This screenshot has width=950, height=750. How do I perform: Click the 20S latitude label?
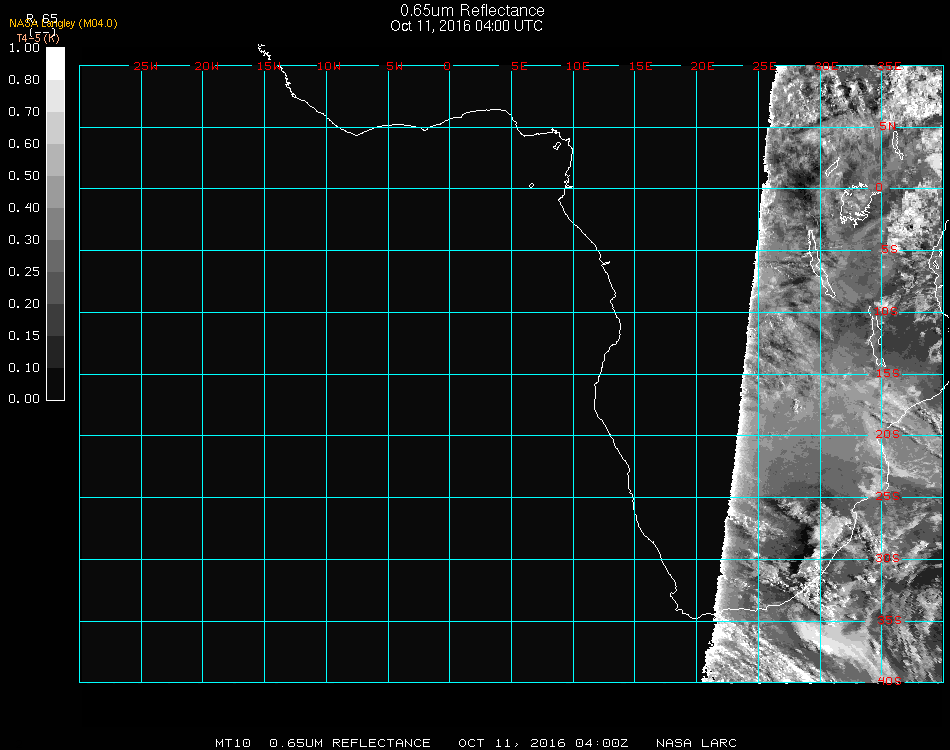pyautogui.click(x=888, y=434)
